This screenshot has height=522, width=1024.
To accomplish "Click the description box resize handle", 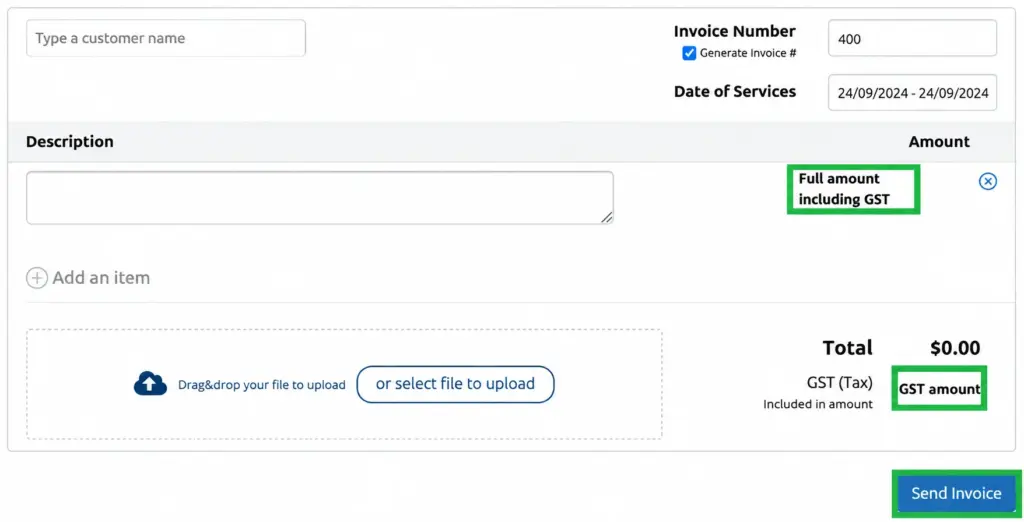I will tap(607, 218).
